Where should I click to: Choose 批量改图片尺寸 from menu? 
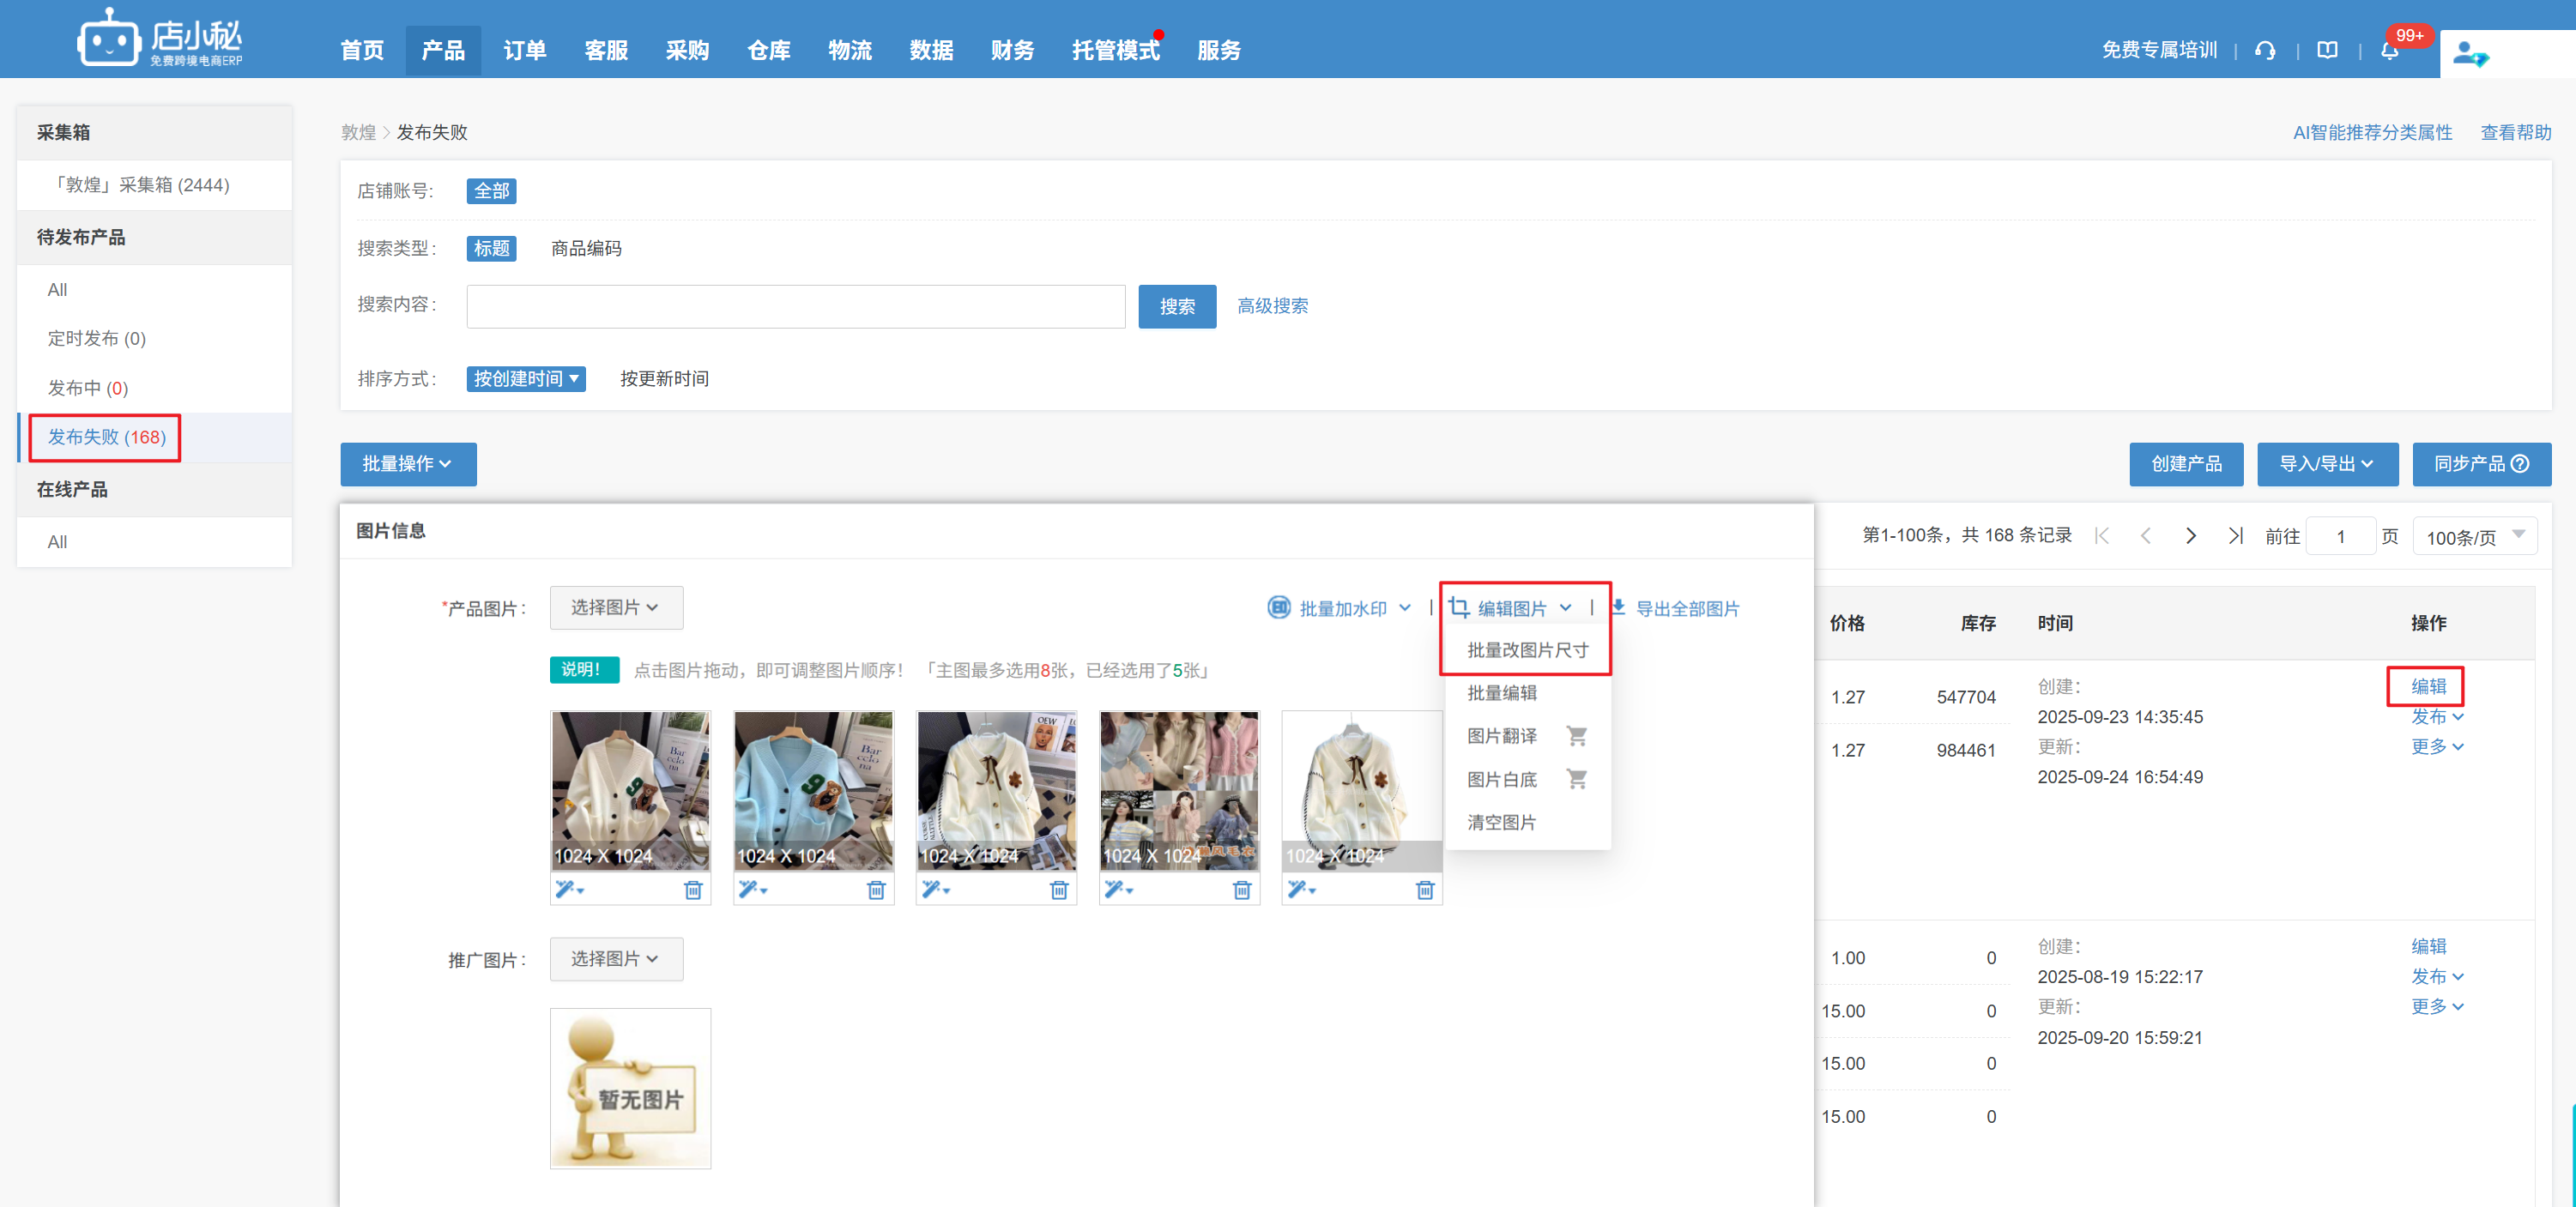pos(1527,650)
